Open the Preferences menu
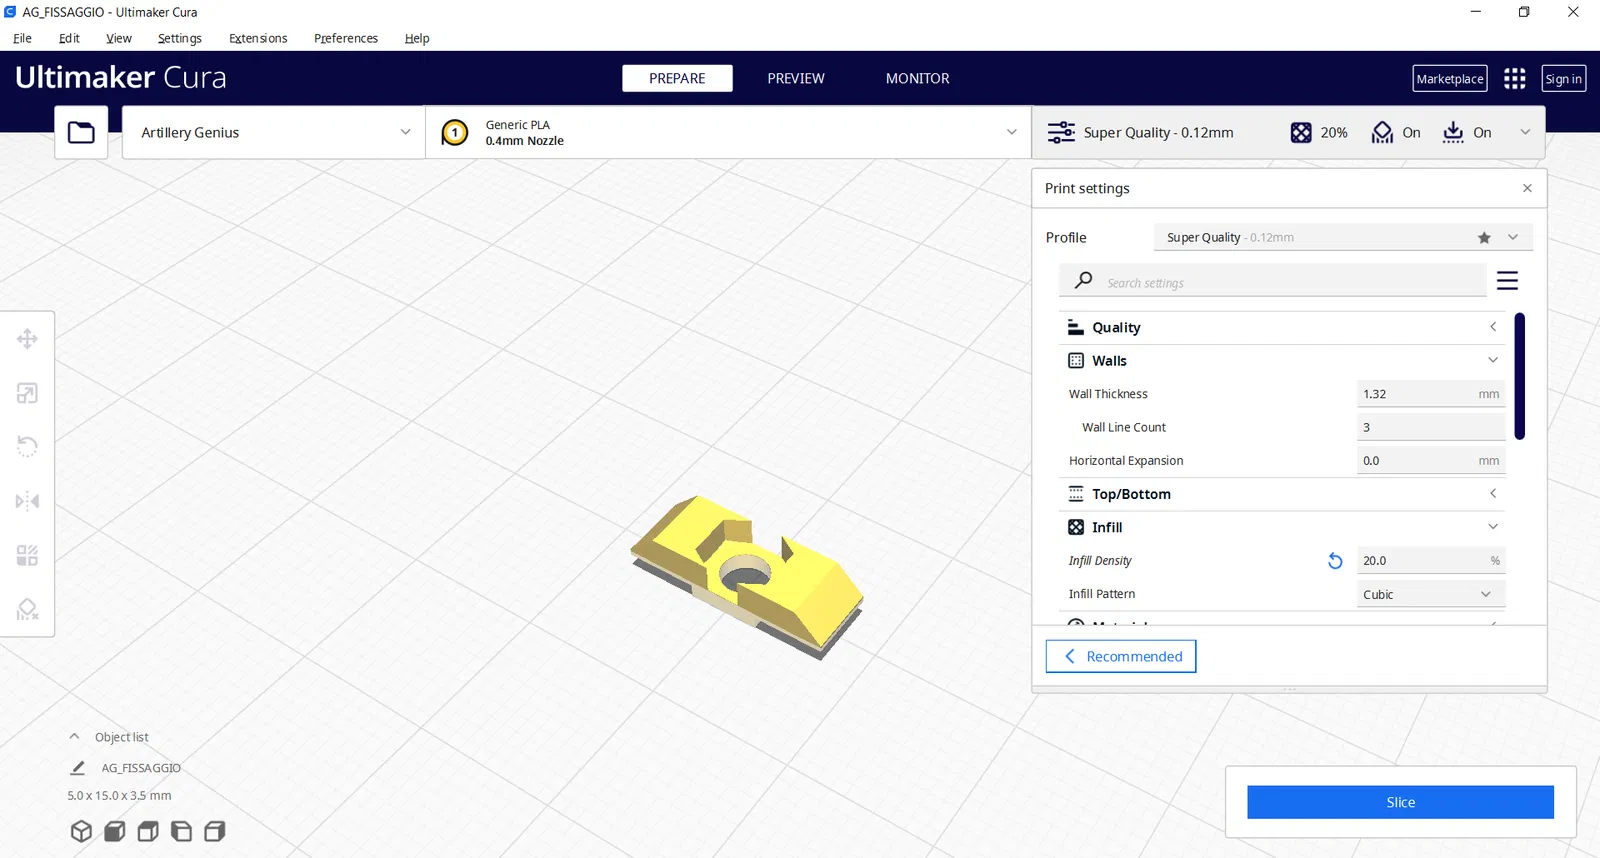This screenshot has height=858, width=1600. [x=346, y=38]
